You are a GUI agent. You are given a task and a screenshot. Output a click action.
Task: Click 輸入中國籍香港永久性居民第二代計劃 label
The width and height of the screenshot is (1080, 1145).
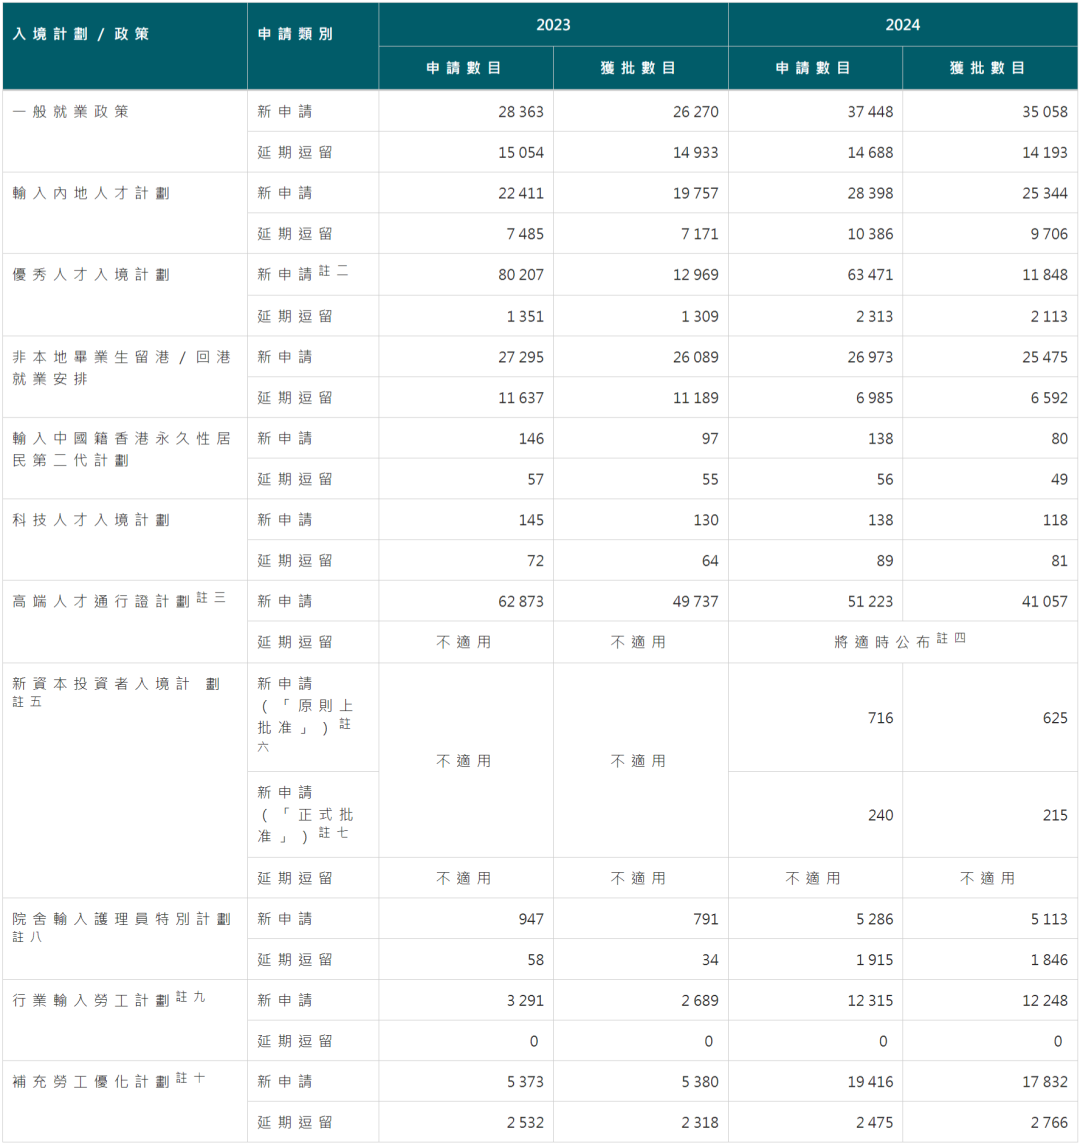tap(121, 449)
